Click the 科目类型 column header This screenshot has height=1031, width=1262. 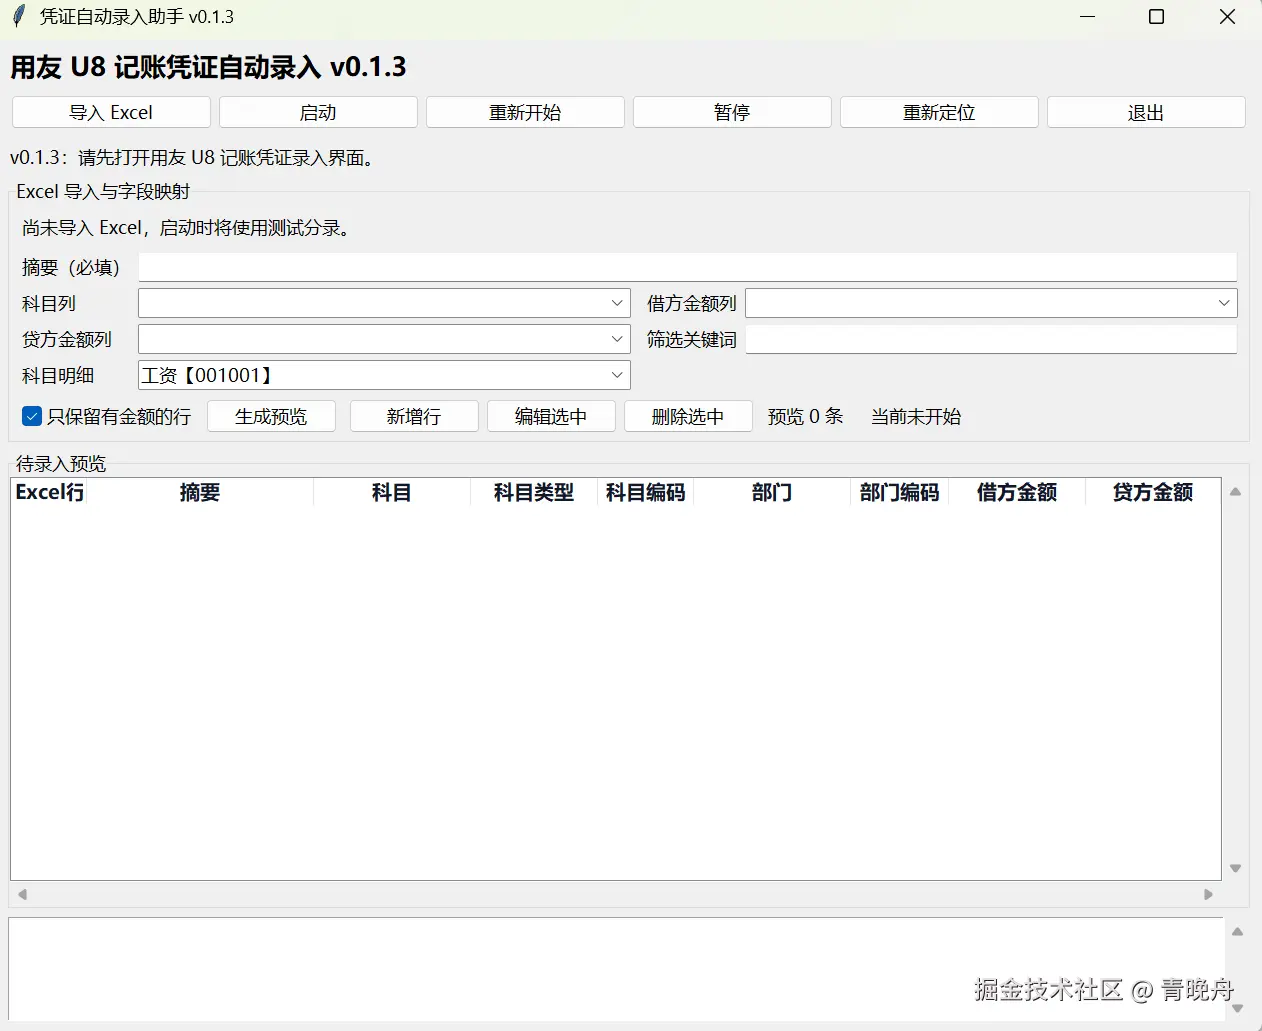click(534, 492)
